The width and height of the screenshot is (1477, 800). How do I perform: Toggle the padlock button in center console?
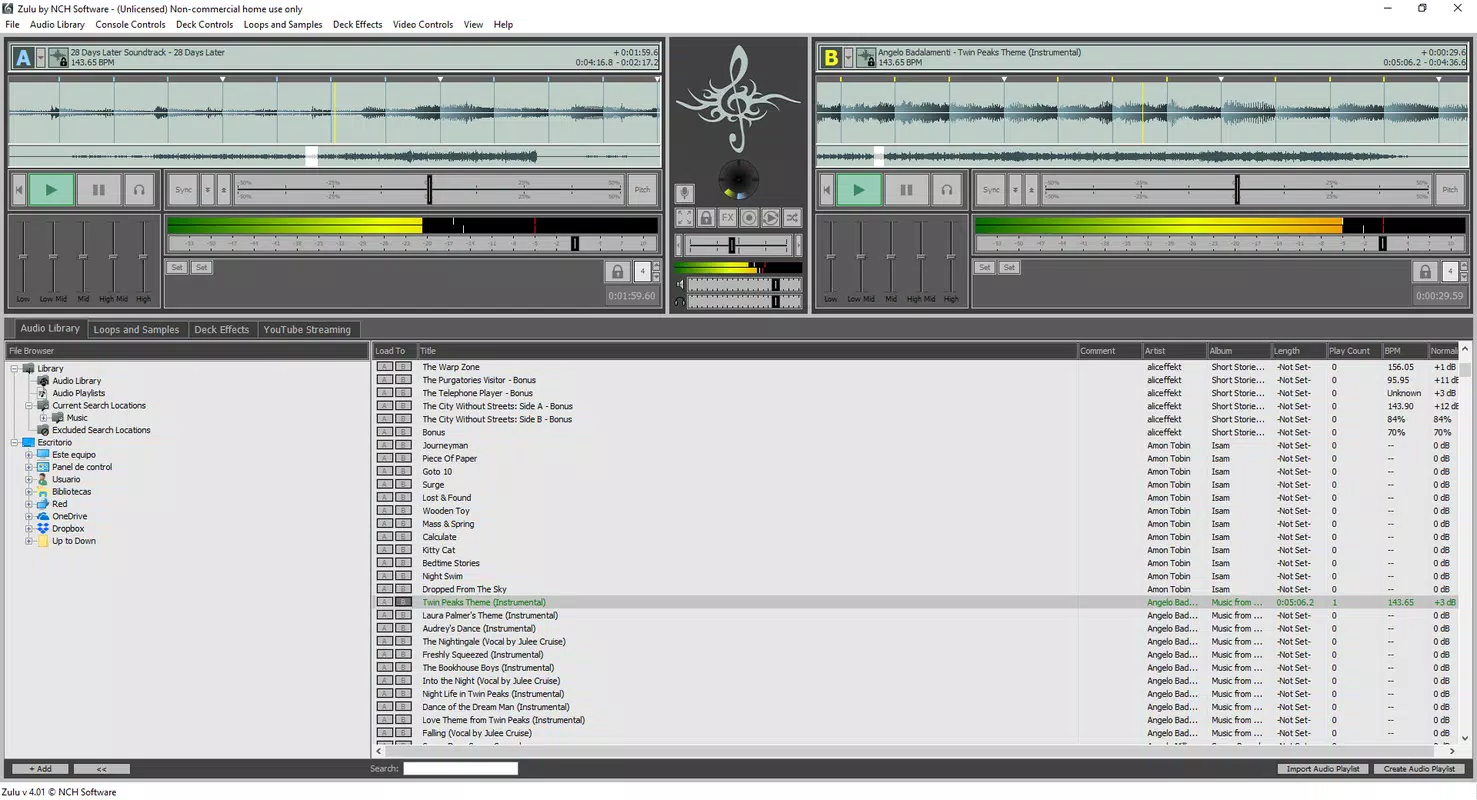point(706,217)
